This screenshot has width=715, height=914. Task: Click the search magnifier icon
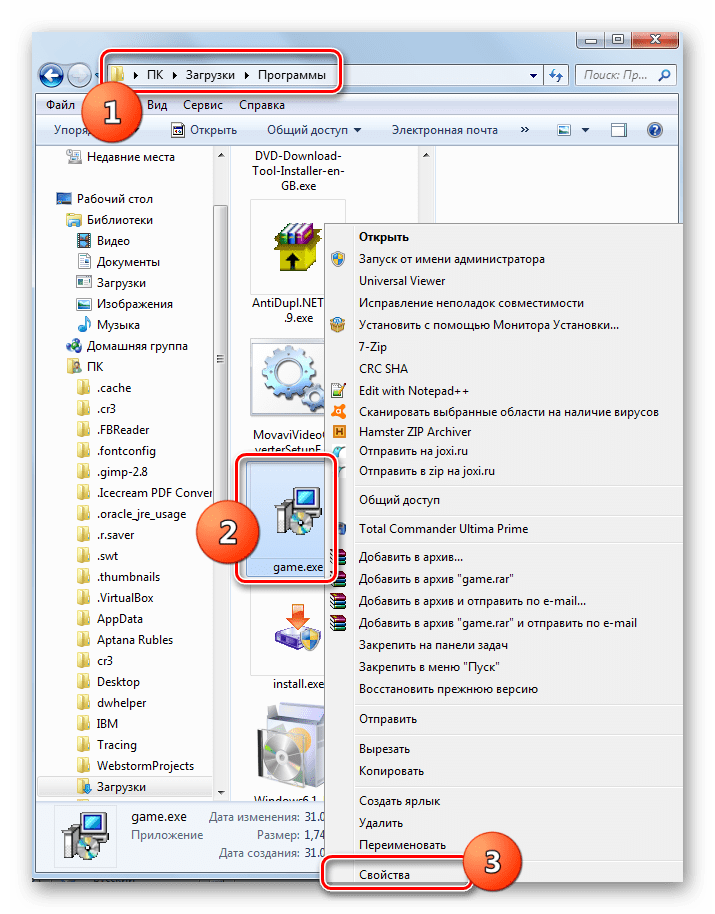pyautogui.click(x=664, y=75)
